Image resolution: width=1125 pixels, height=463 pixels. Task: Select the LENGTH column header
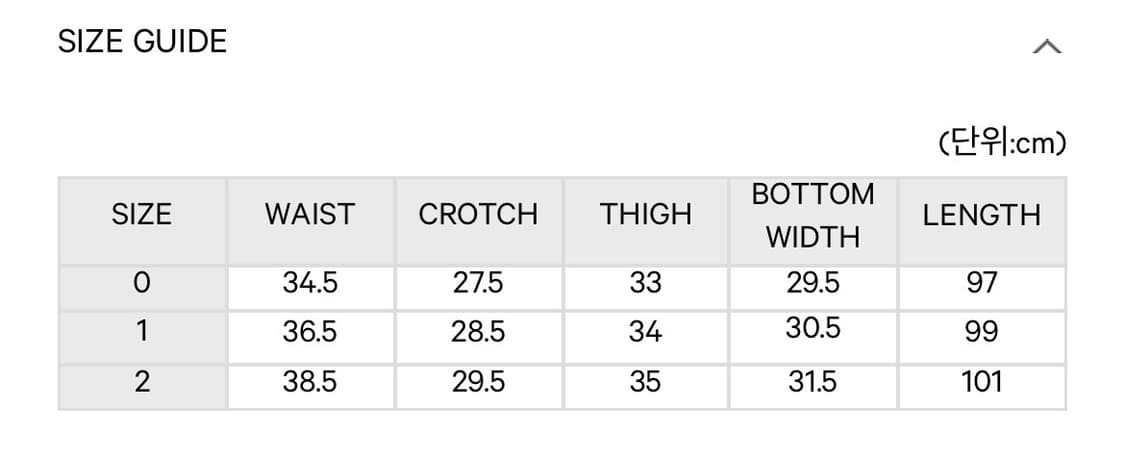[981, 215]
